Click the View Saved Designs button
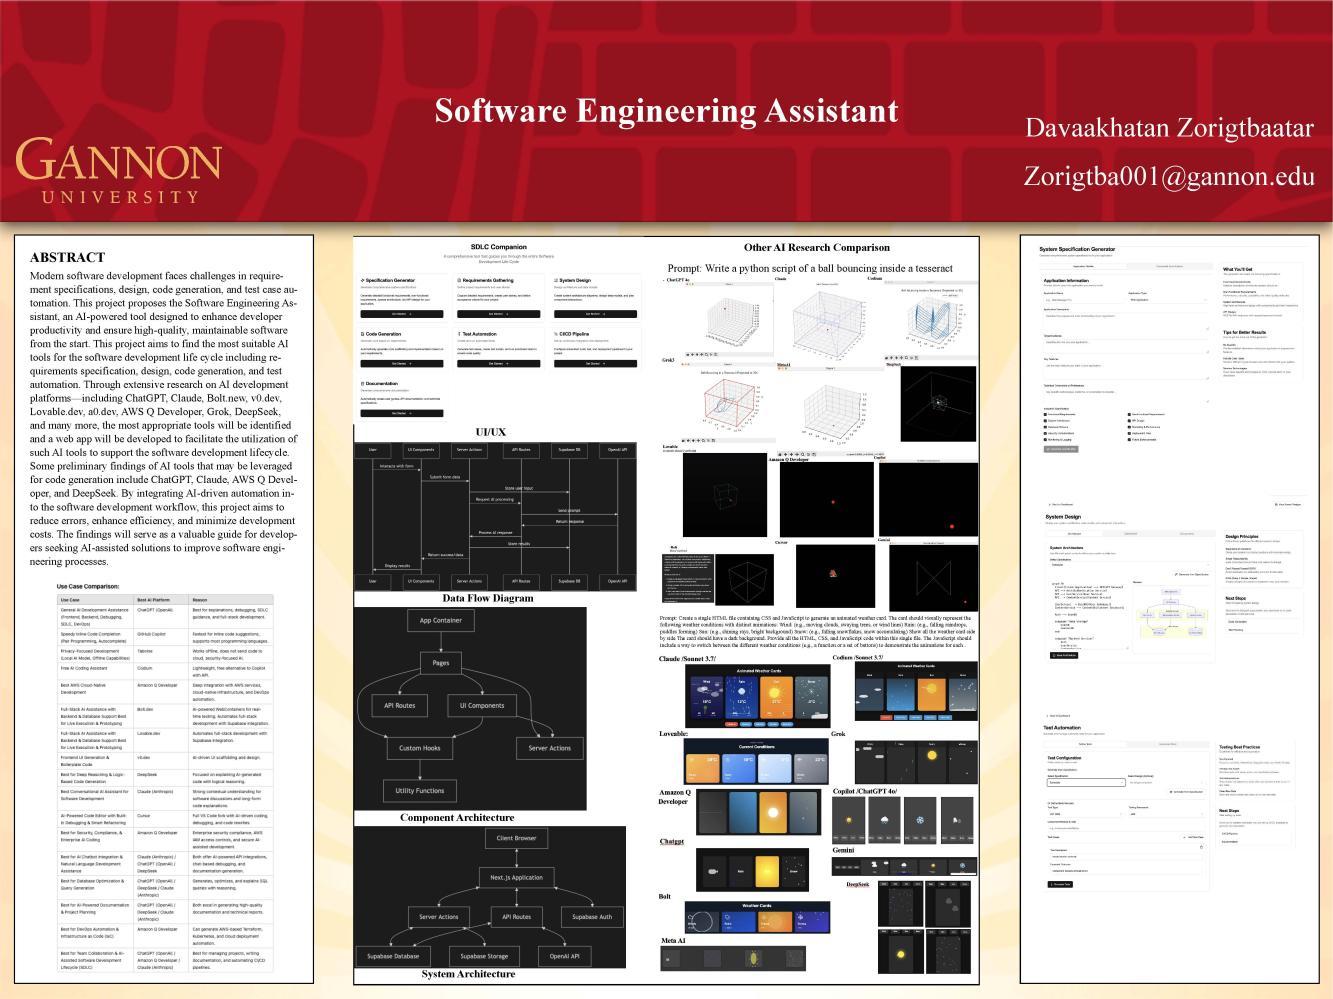 pos(1288,505)
